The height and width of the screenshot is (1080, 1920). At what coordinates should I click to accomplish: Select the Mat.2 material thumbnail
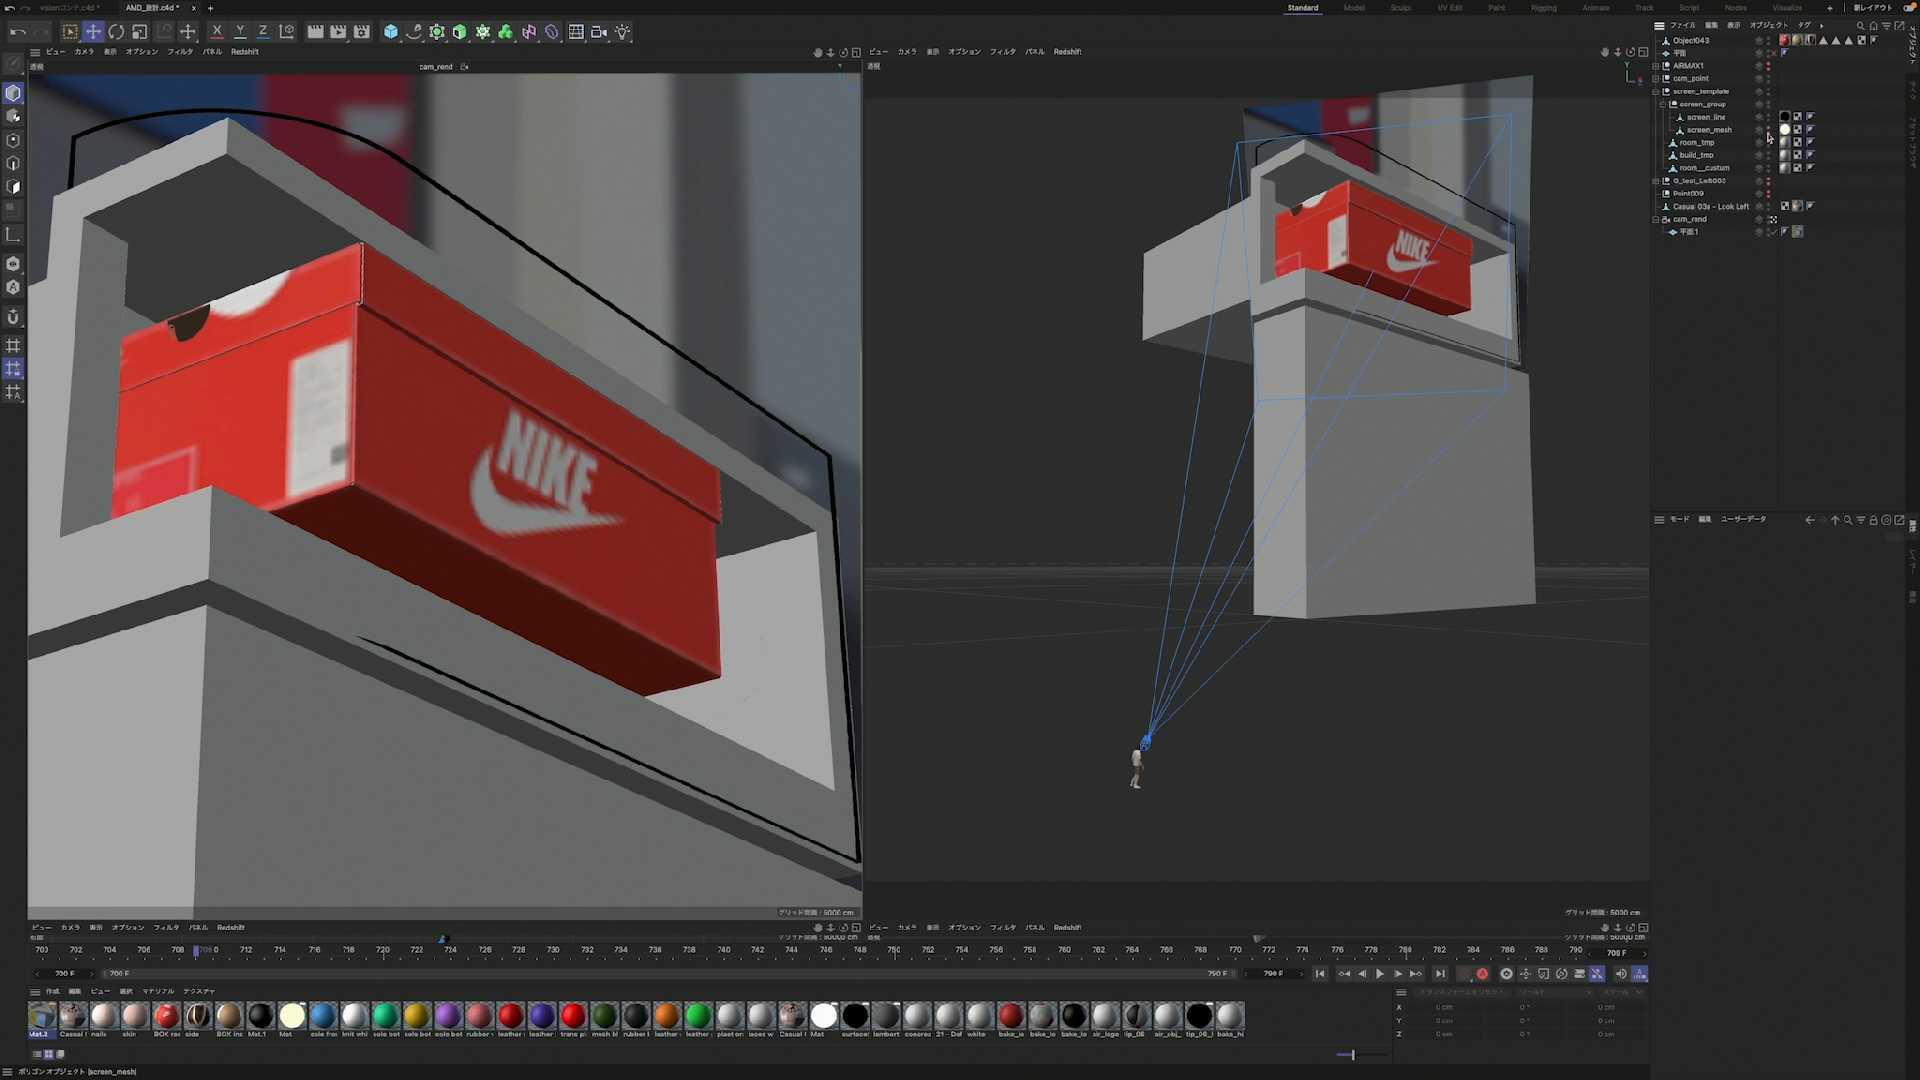[x=41, y=1020]
